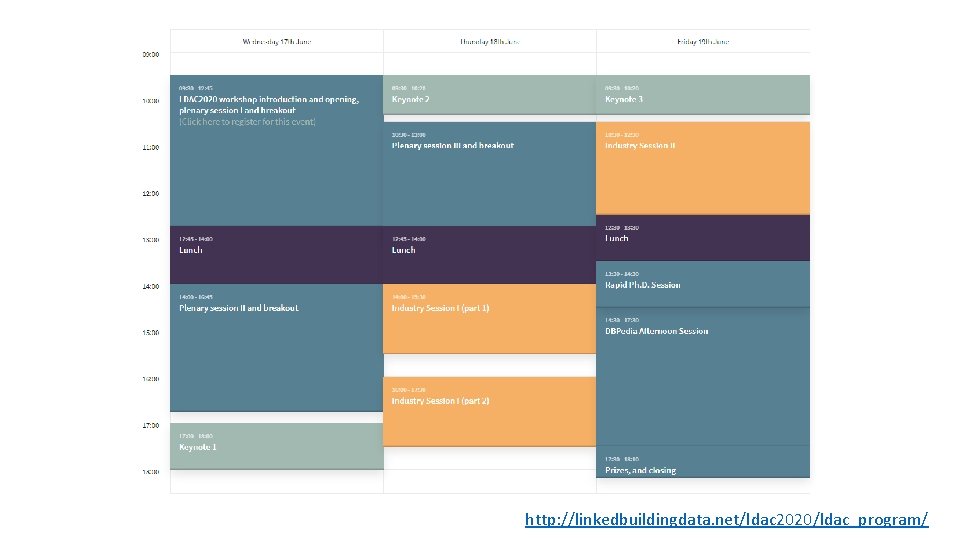The height and width of the screenshot is (540, 960).
Task: Select the Thursday Lunch block
Action: point(490,255)
